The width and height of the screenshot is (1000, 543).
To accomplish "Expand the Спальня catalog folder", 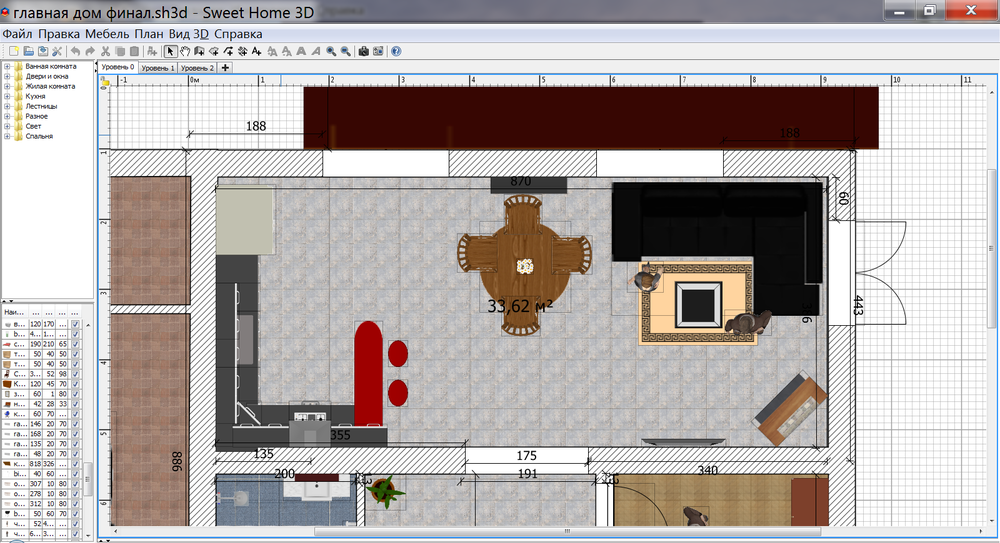I will pos(7,136).
